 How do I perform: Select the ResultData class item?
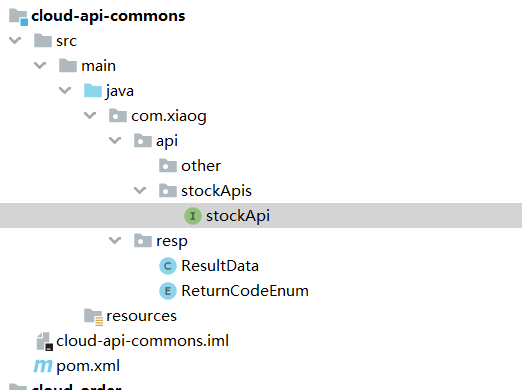209,266
